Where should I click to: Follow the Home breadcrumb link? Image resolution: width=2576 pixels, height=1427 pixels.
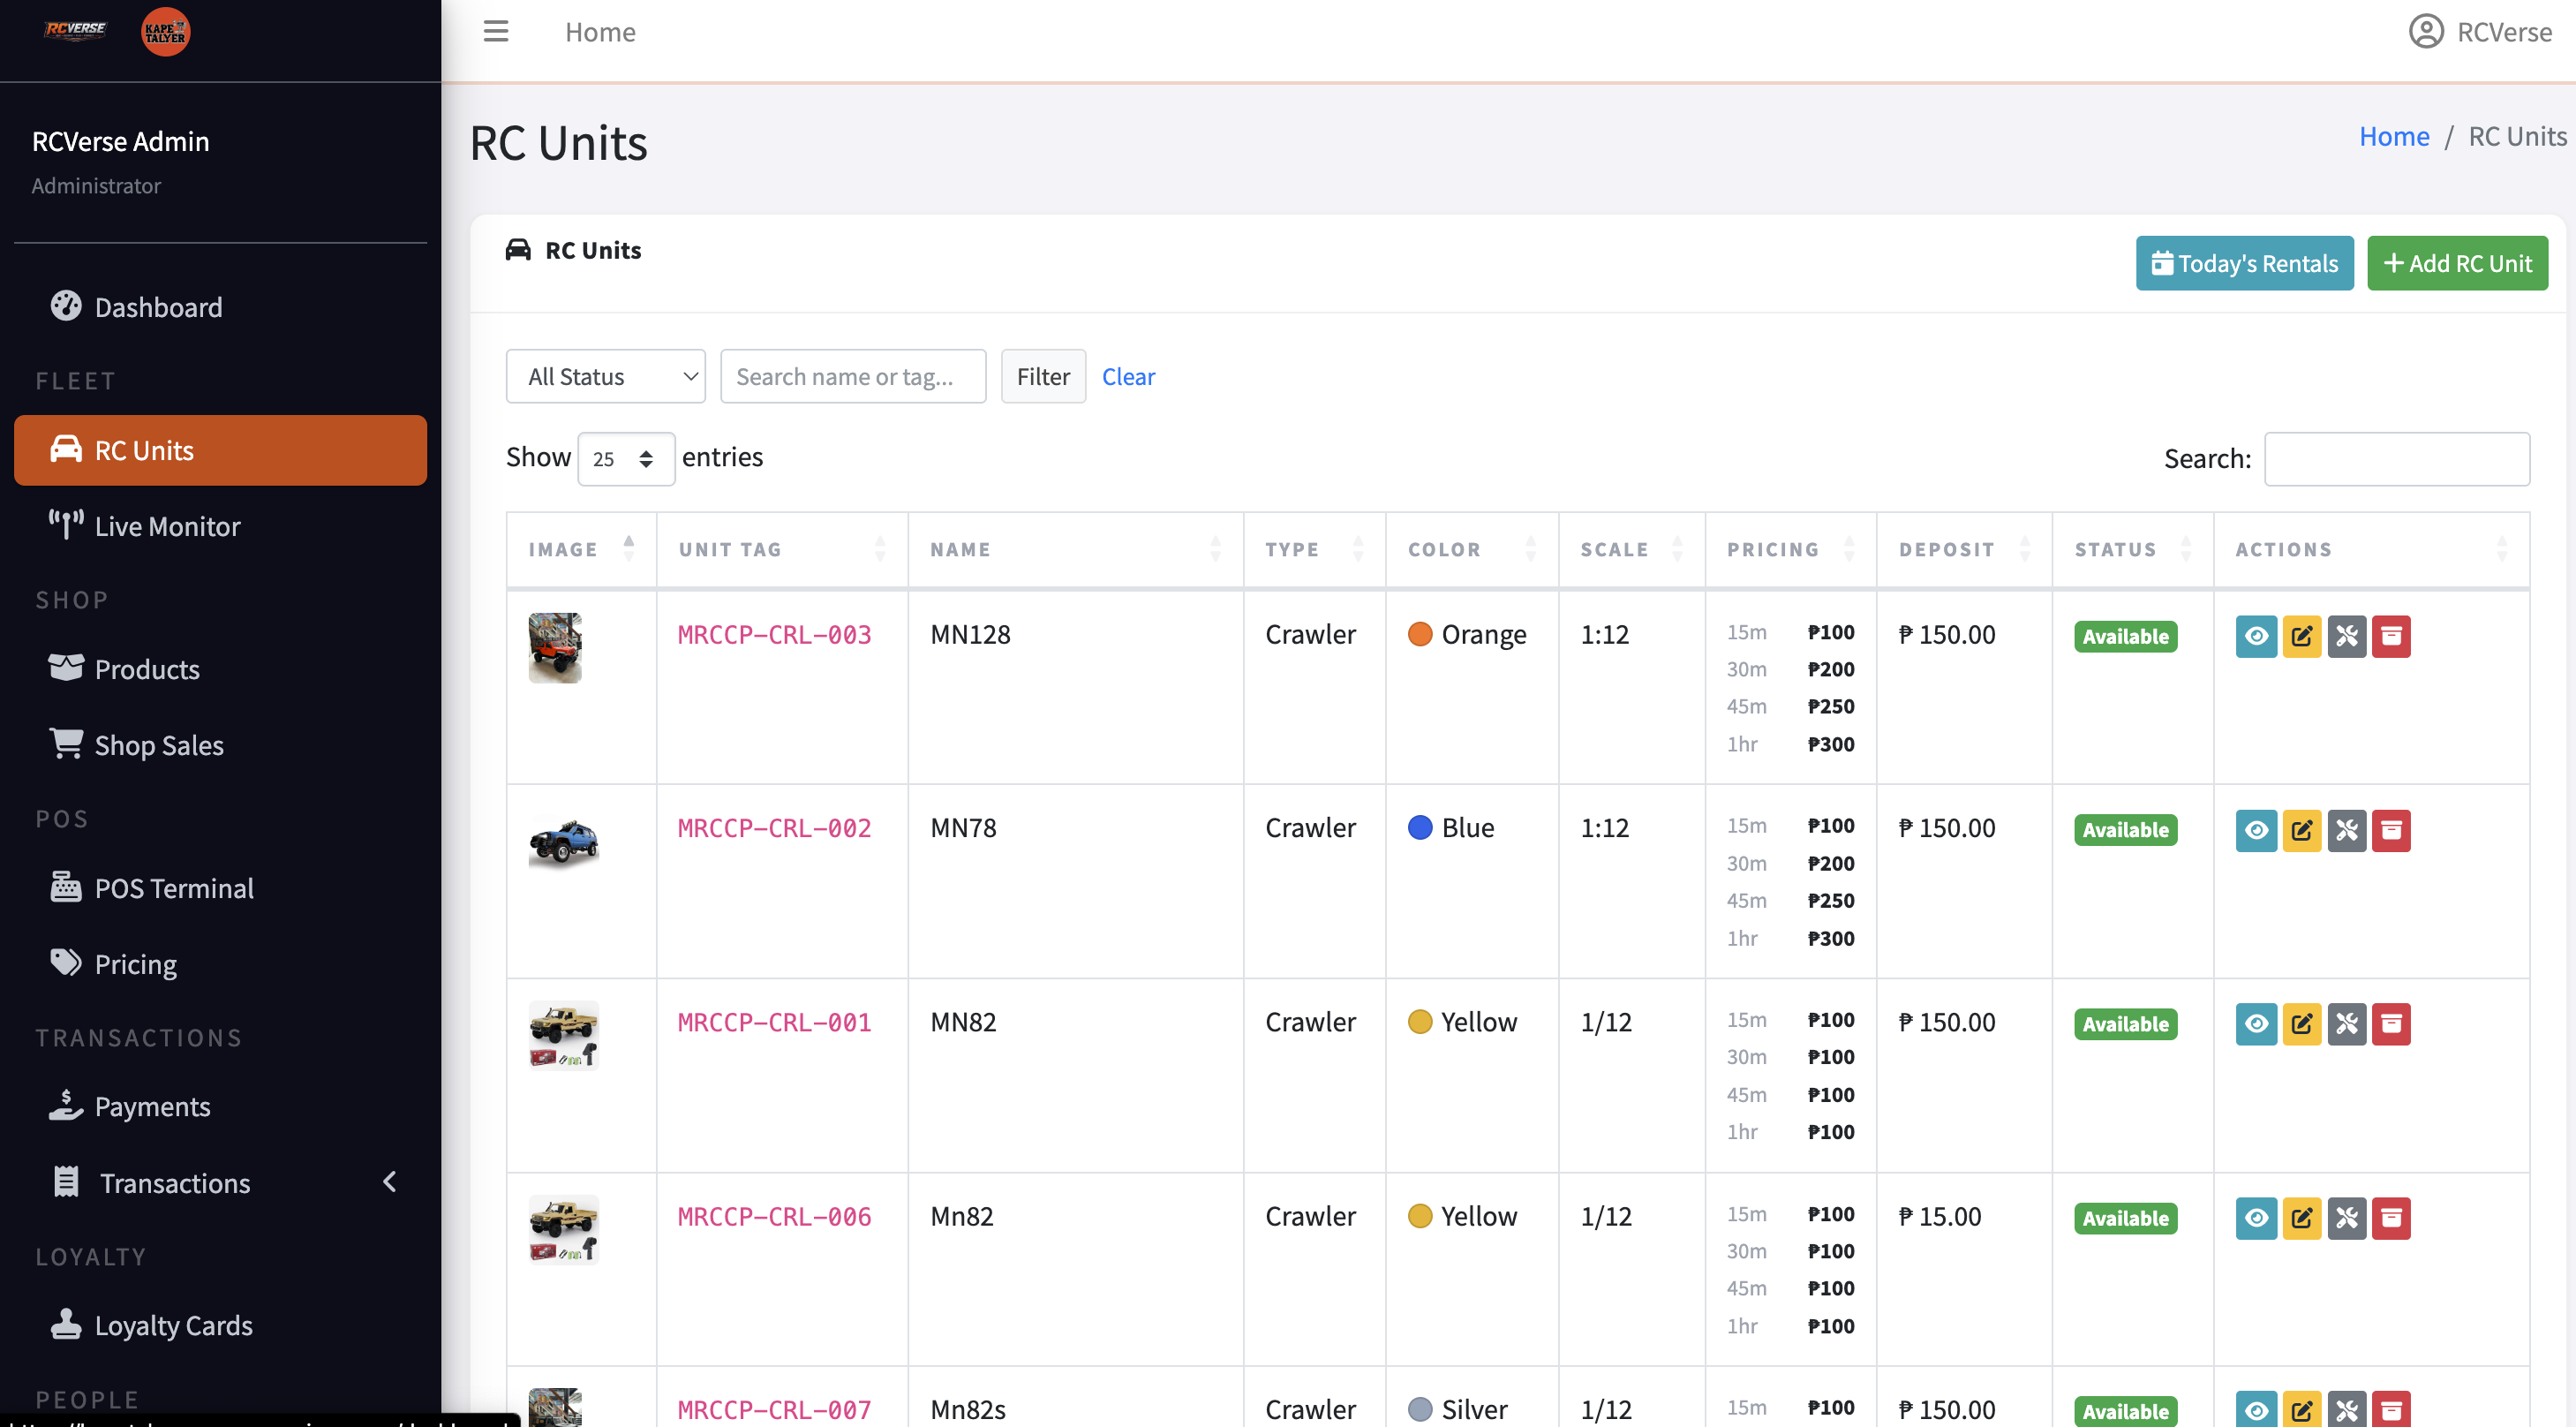2394,136
